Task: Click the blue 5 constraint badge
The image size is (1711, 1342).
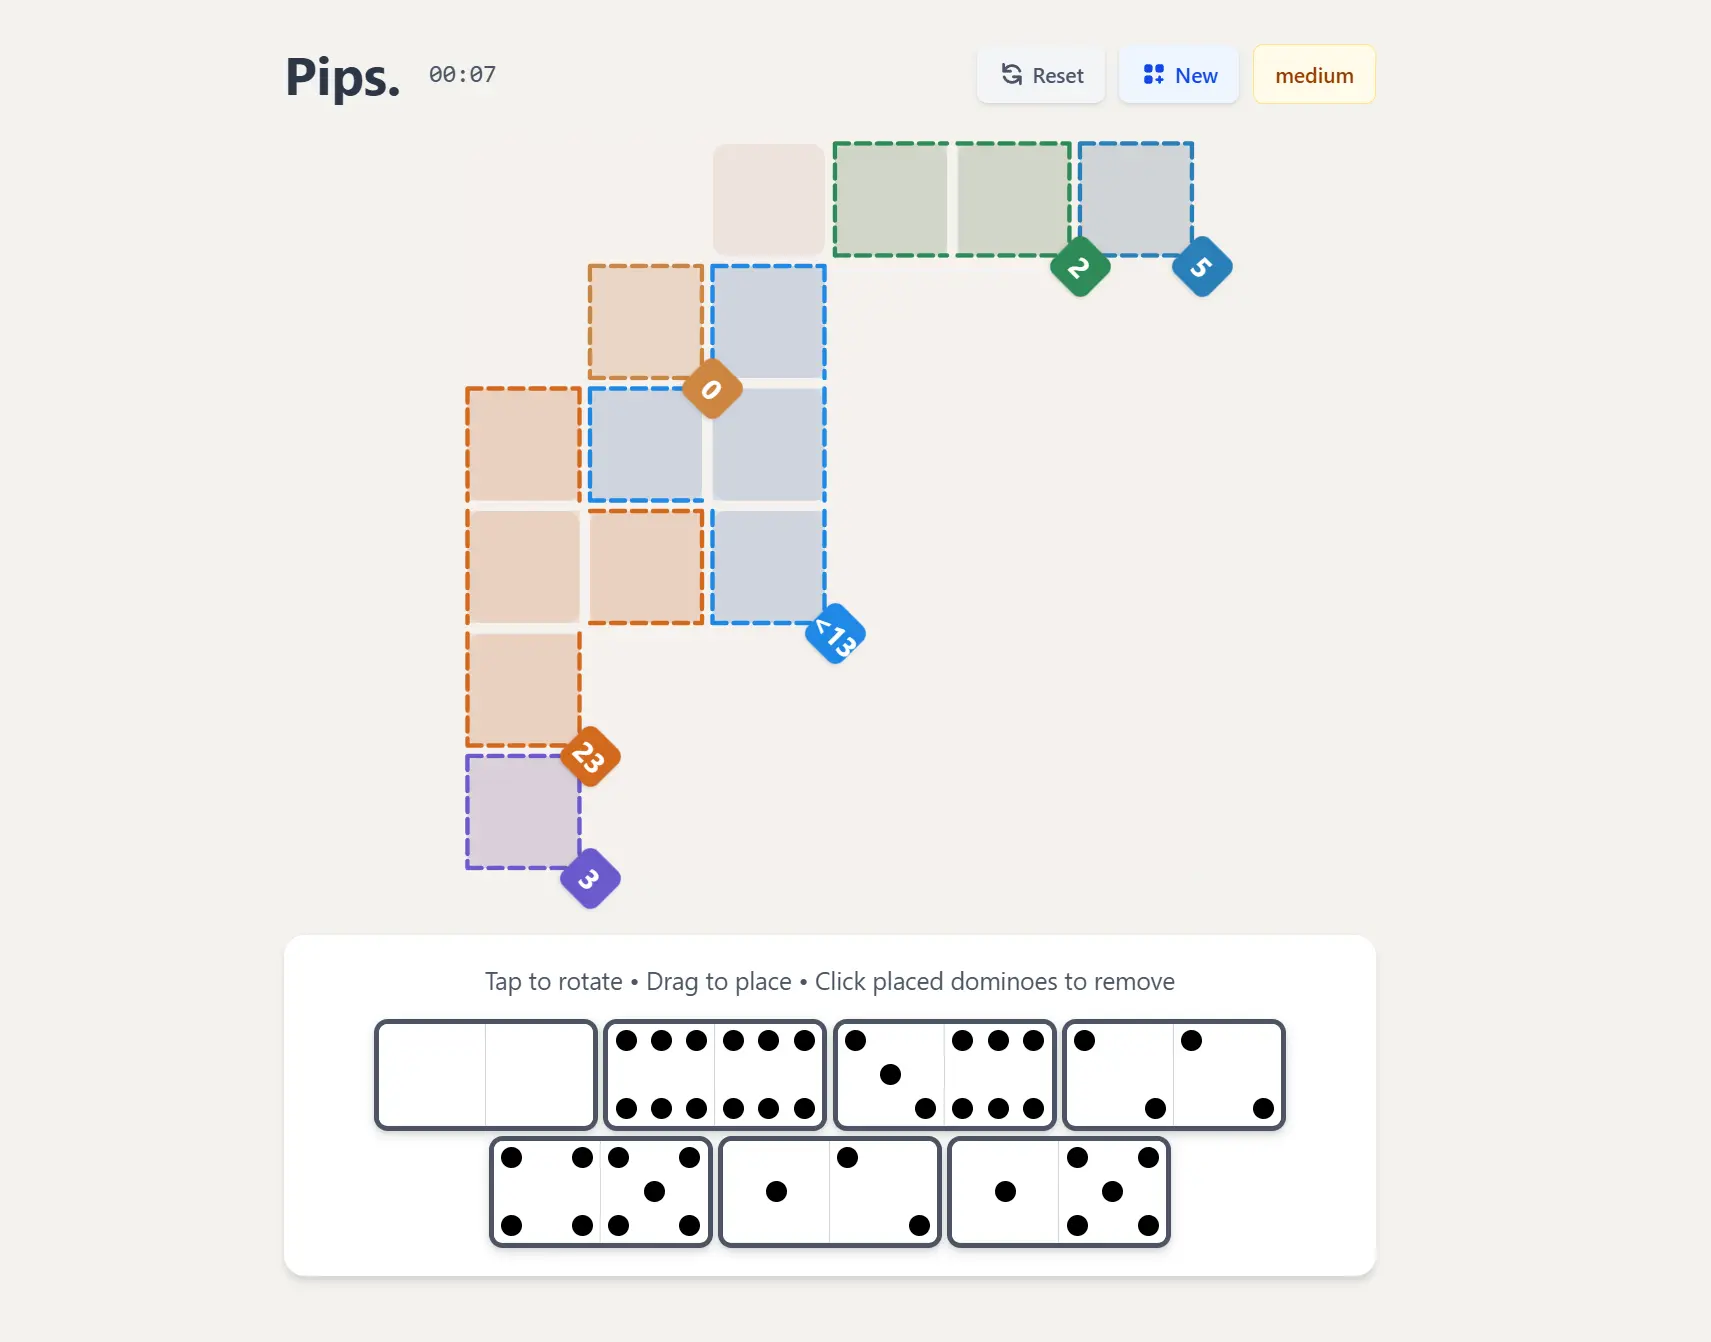Action: (1201, 266)
